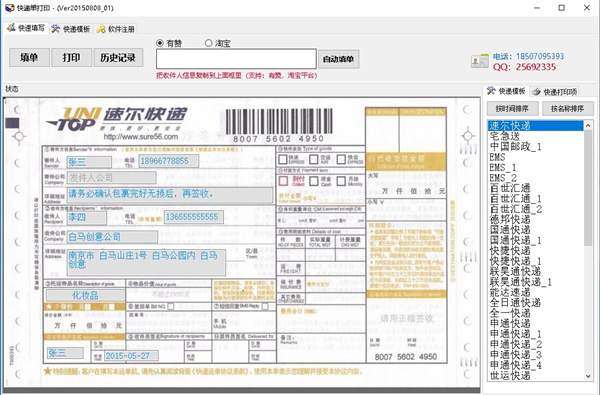This screenshot has width=600, height=395.
Task: Open the 软件注册 tab
Action: [116, 29]
